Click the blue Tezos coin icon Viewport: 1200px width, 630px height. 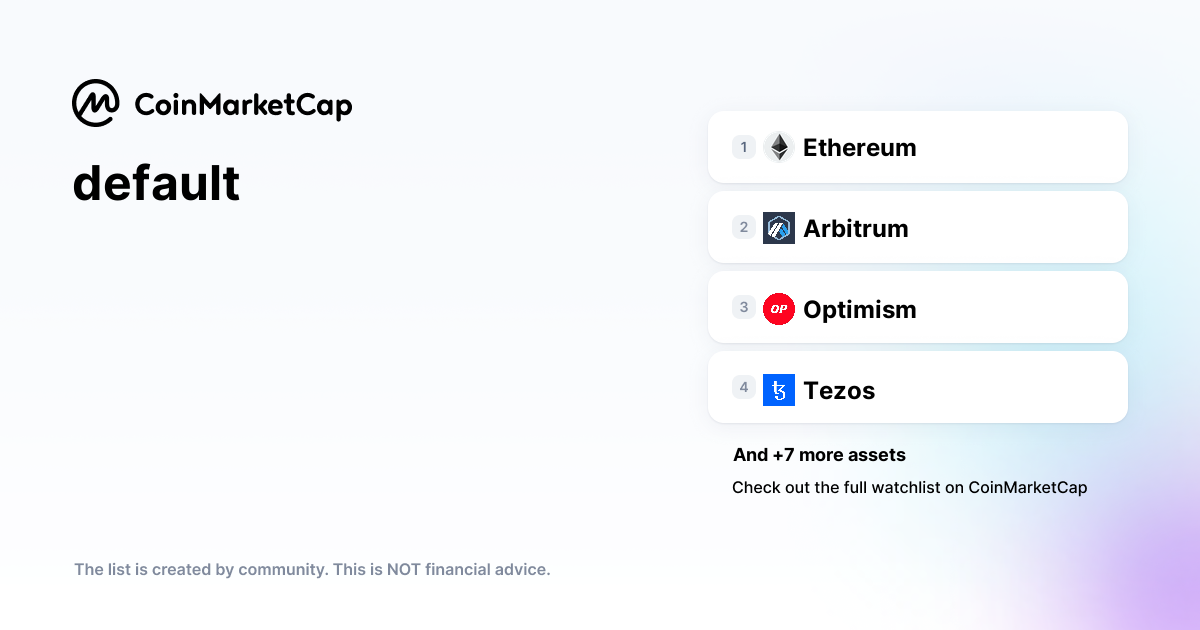point(778,389)
